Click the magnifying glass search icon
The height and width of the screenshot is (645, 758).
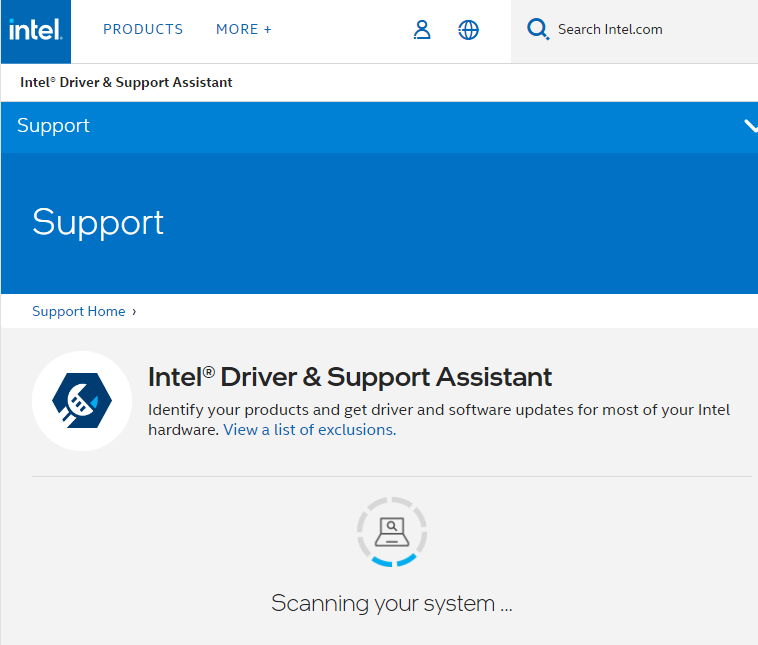pyautogui.click(x=538, y=29)
